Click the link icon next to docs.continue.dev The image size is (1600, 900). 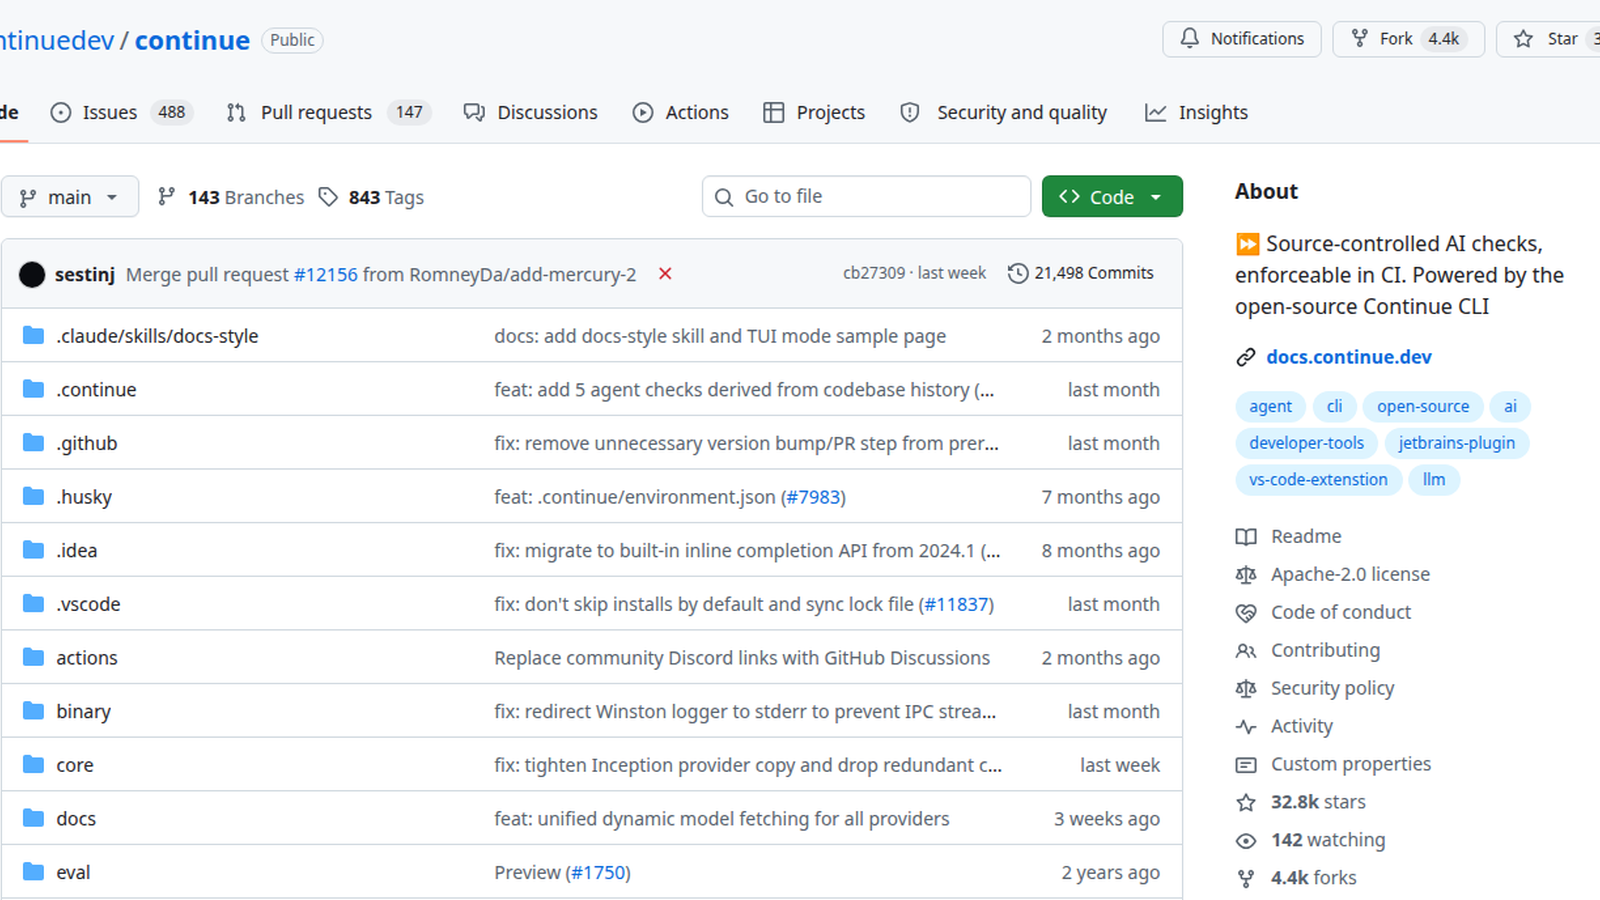click(x=1246, y=357)
